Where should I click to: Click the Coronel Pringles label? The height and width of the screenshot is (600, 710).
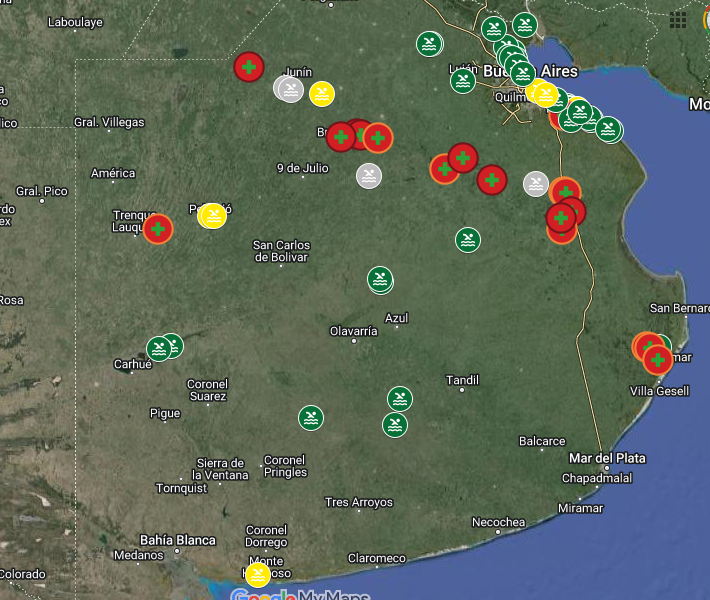285,466
